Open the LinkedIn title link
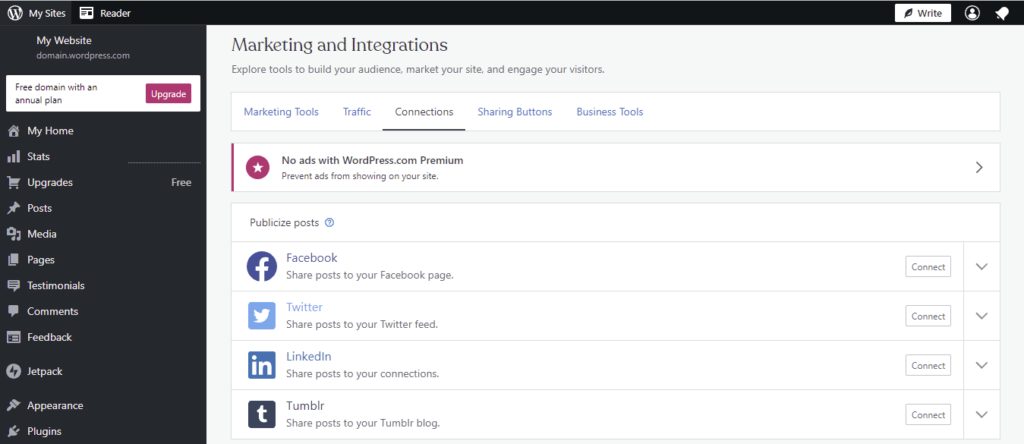 (x=309, y=357)
